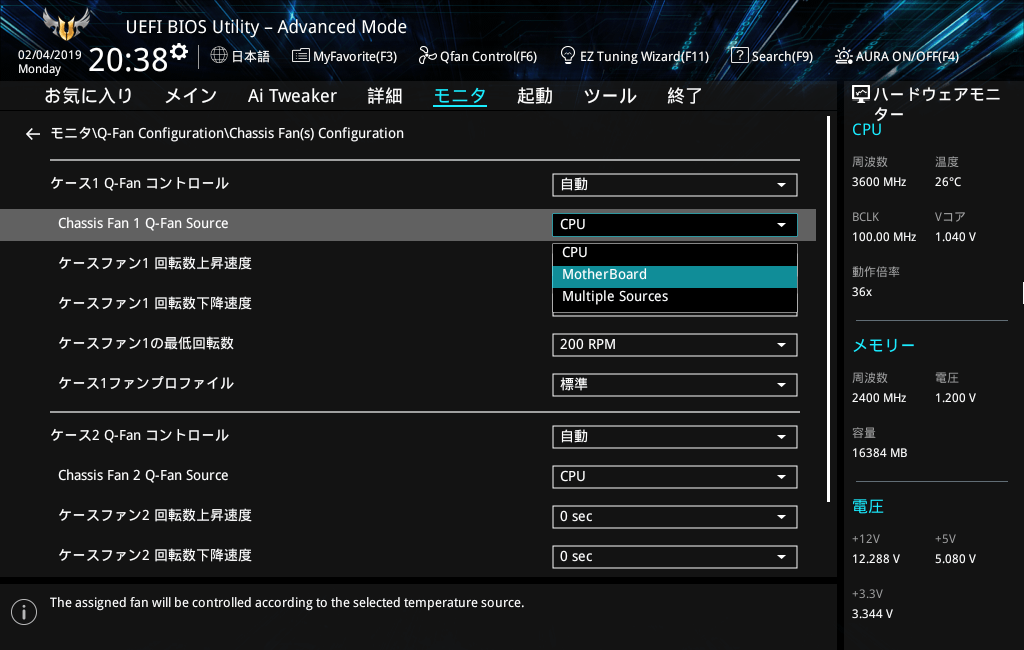Screen dimensions: 1024x650
Task: Select the モニタ tab
Action: pos(460,96)
